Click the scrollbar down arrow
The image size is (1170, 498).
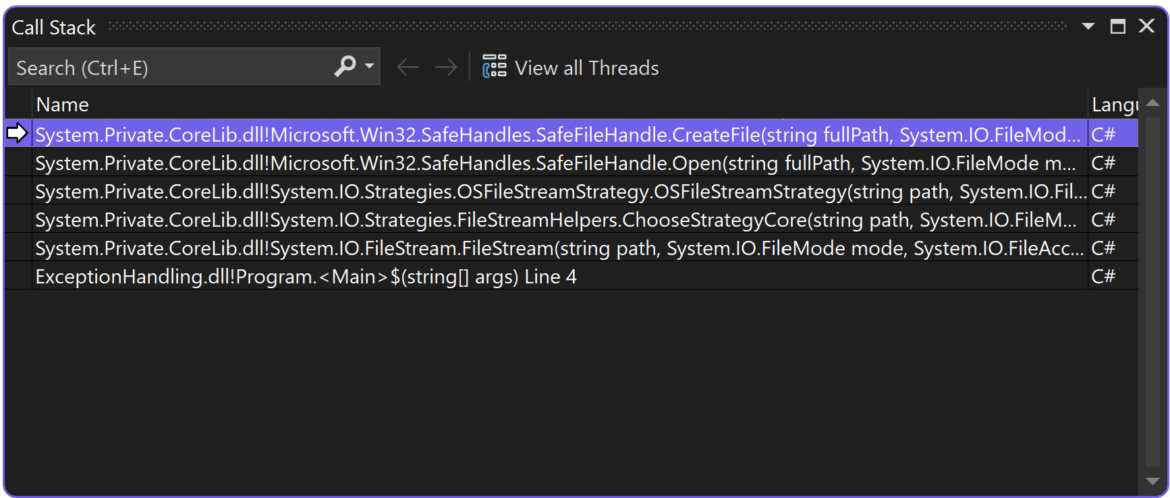(x=1151, y=481)
